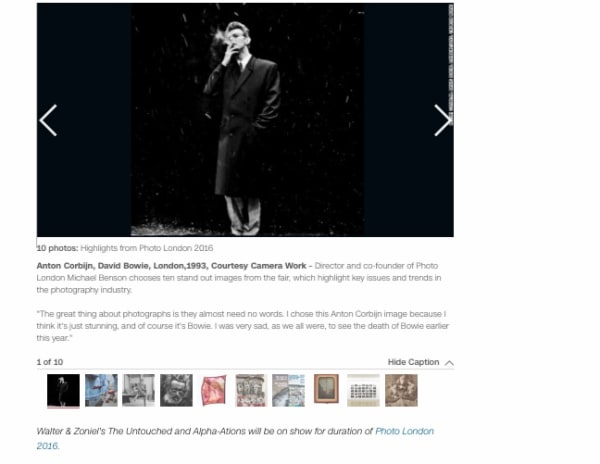Select the second blue-toned thumbnail
Viewport: 600px width, 464px height.
101,390
